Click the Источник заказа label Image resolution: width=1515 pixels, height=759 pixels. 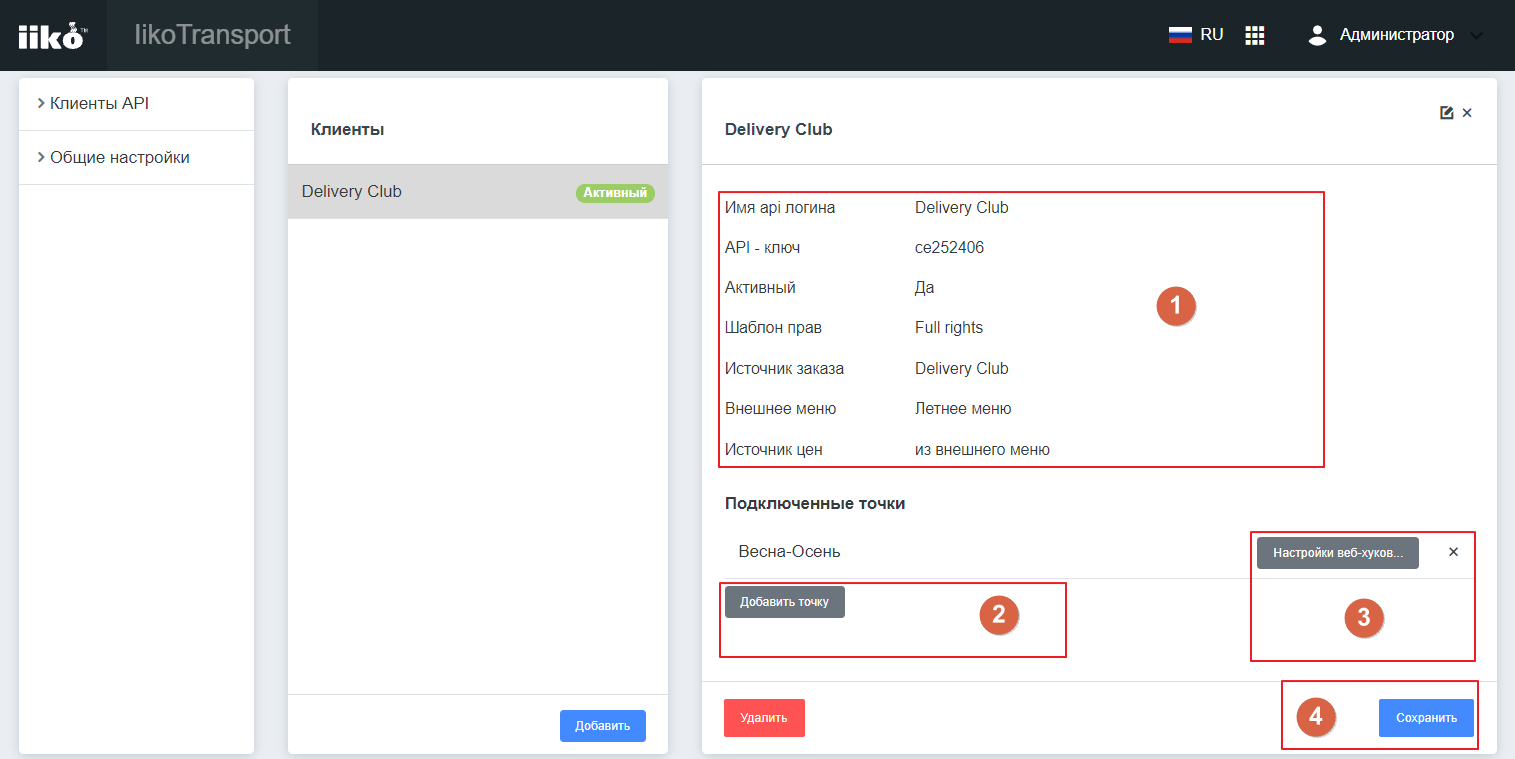(x=784, y=368)
